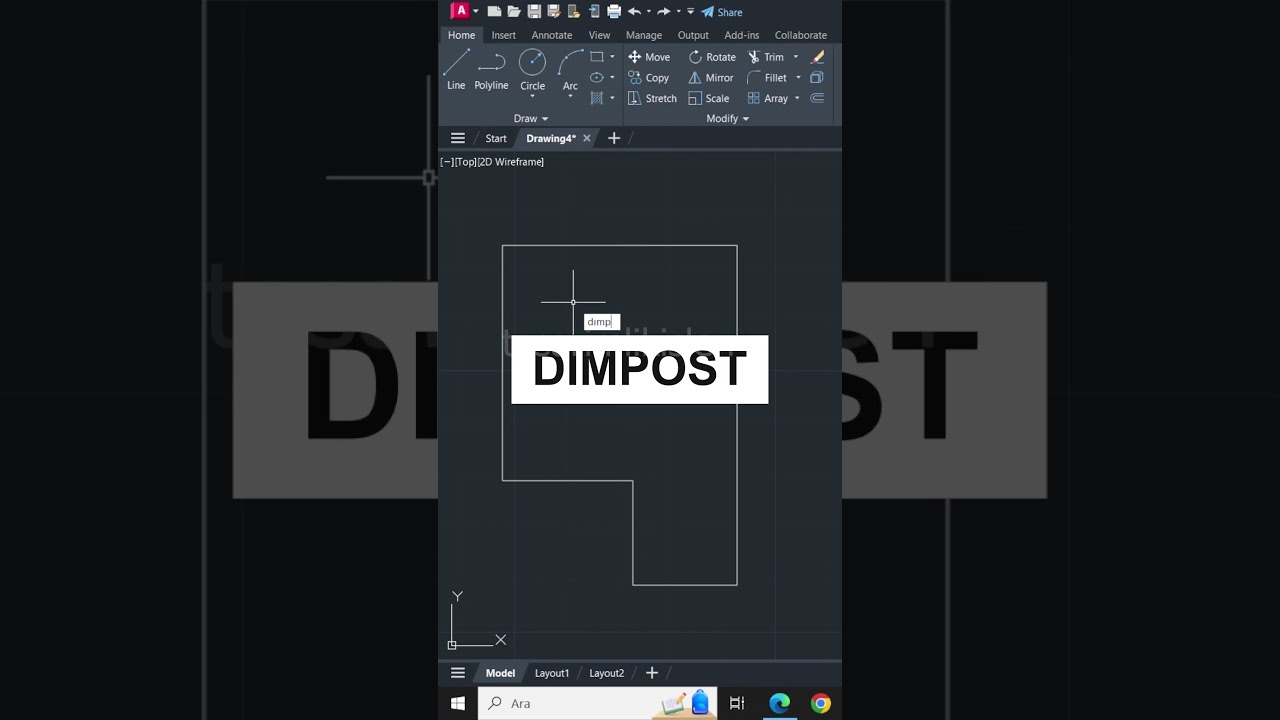Open from Web & Mobile icon
The height and width of the screenshot is (720, 1280).
[x=574, y=11]
